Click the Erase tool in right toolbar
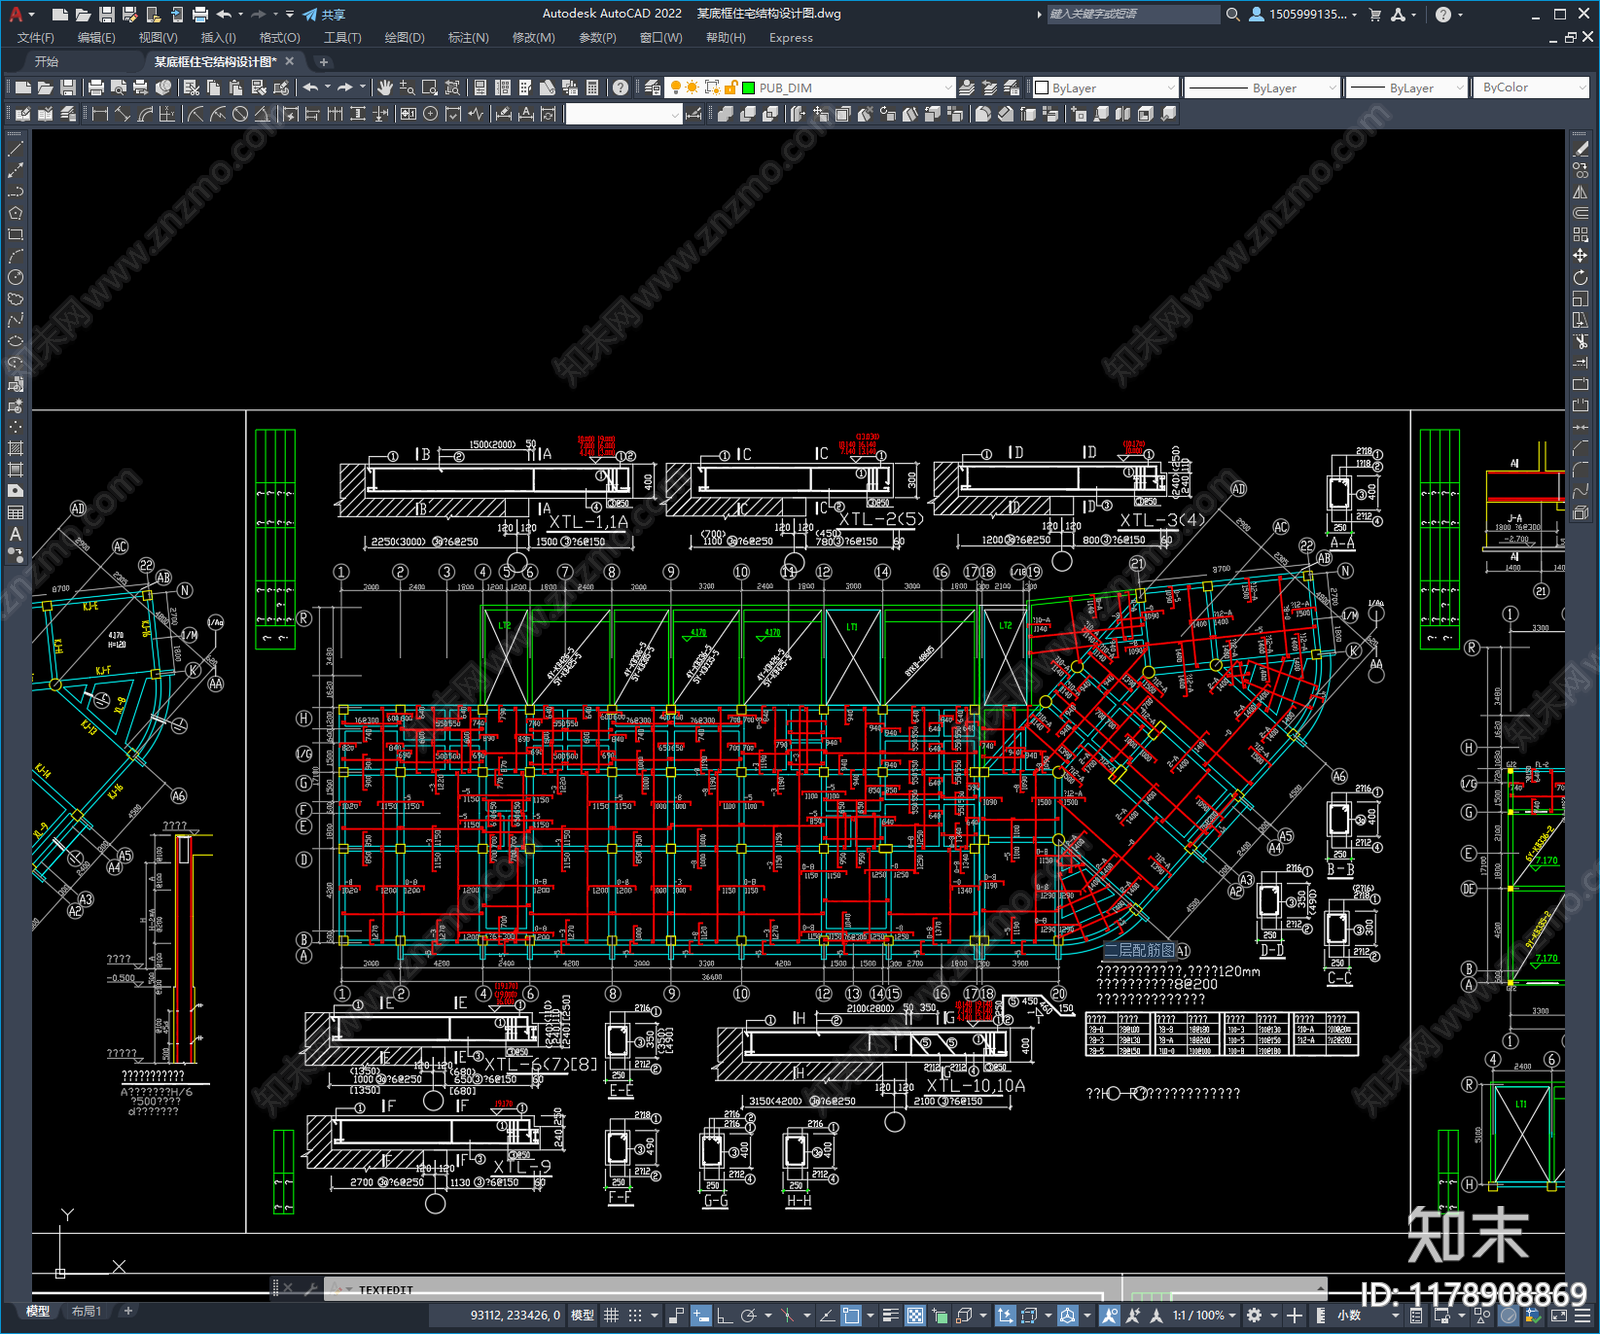 click(x=1580, y=149)
